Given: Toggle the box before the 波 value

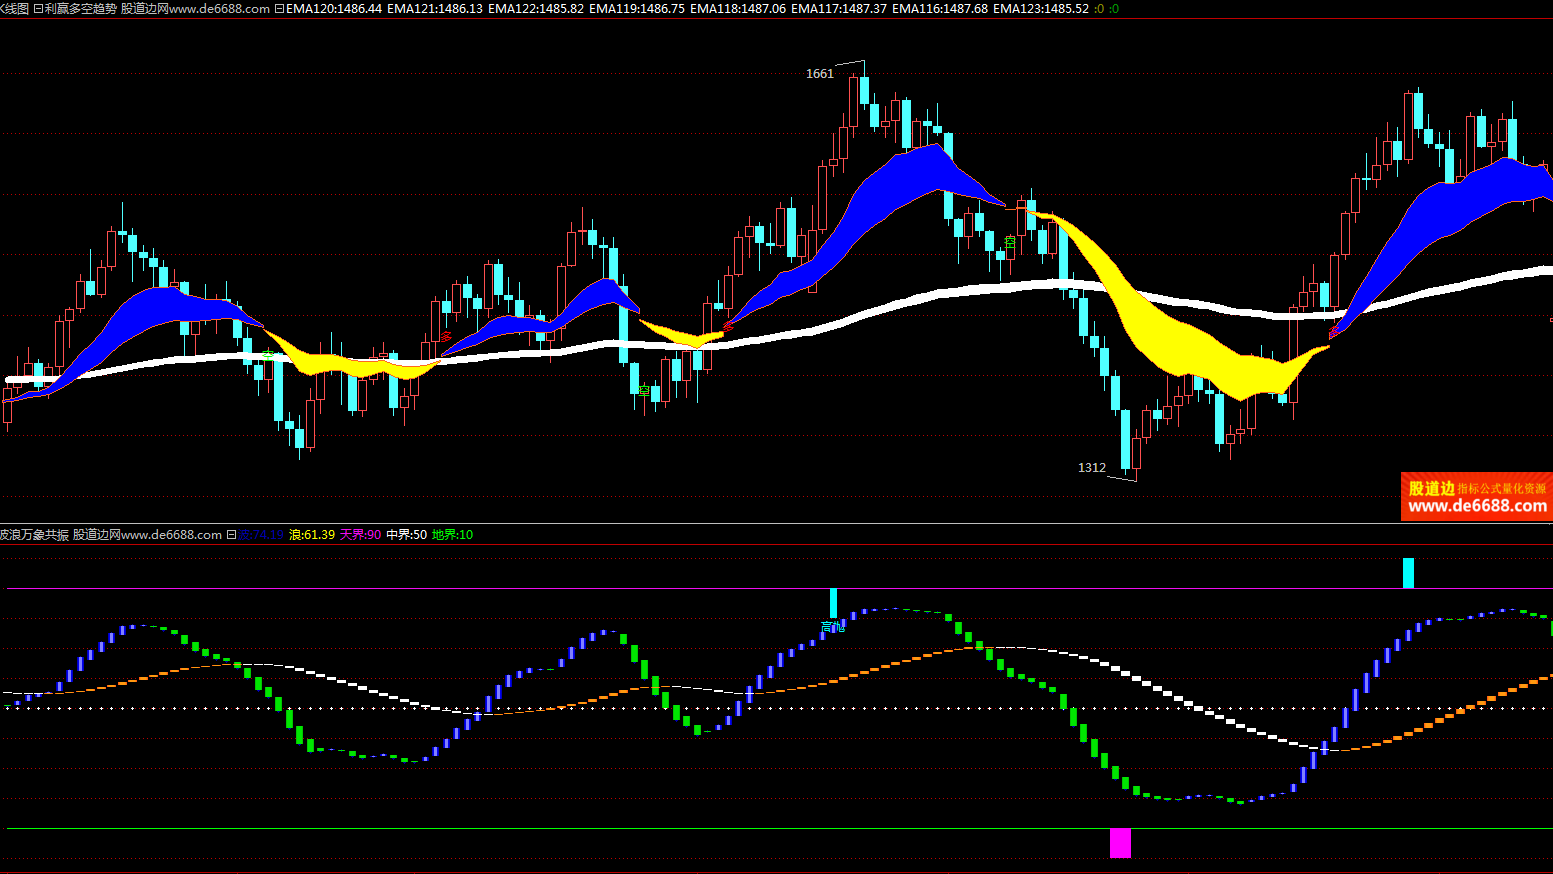Looking at the screenshot, I should tap(231, 535).
